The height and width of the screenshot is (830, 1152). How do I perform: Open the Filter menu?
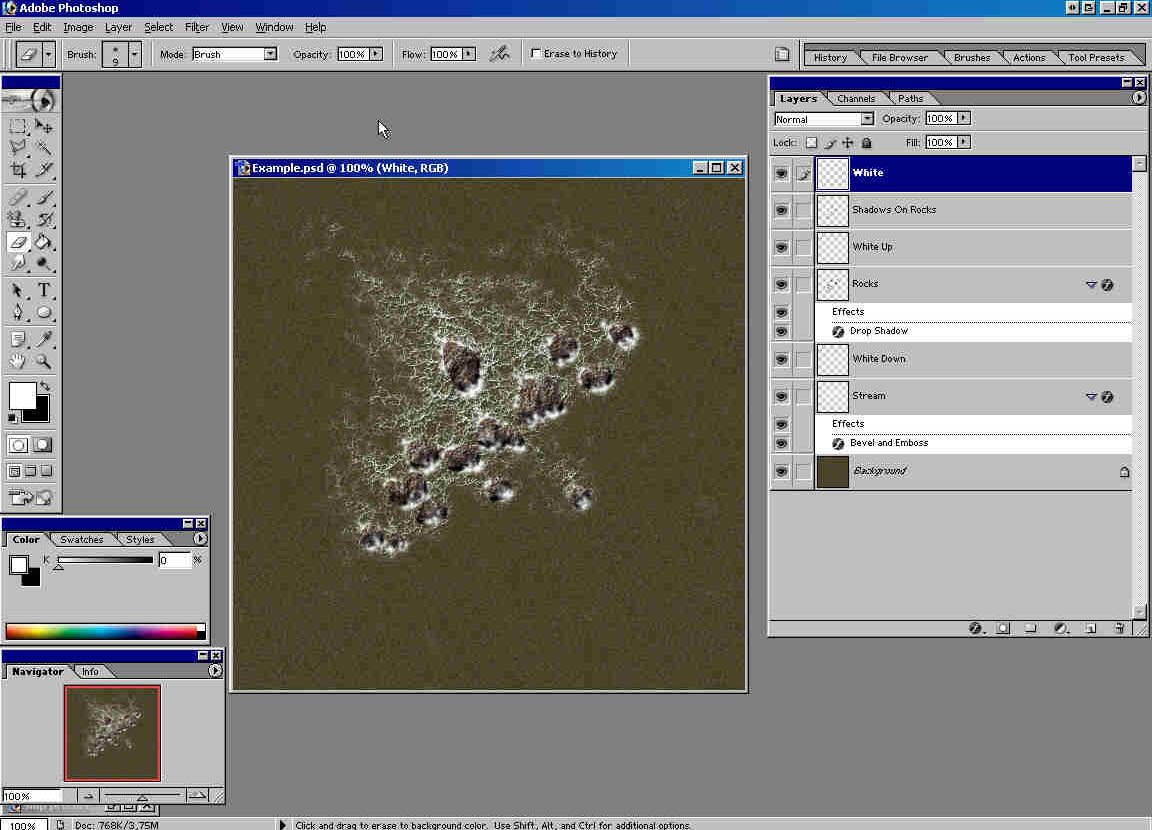pos(197,27)
